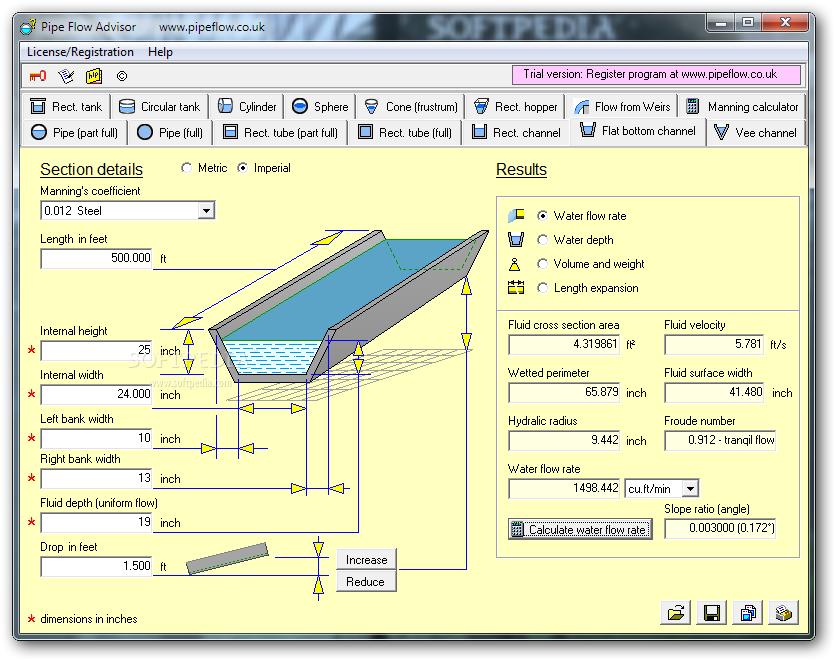Switch to the Manning calculator tab
Image resolution: width=836 pixels, height=661 pixels.
pos(742,107)
